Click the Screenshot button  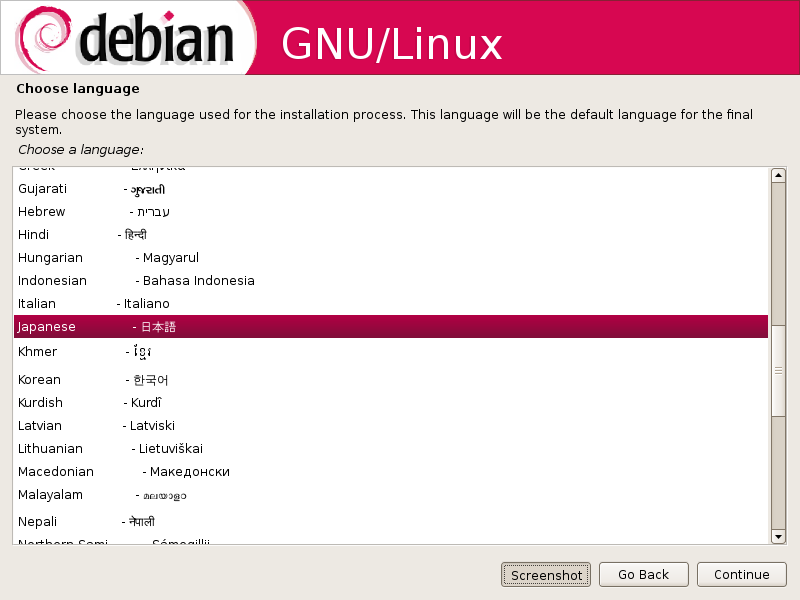click(x=546, y=575)
